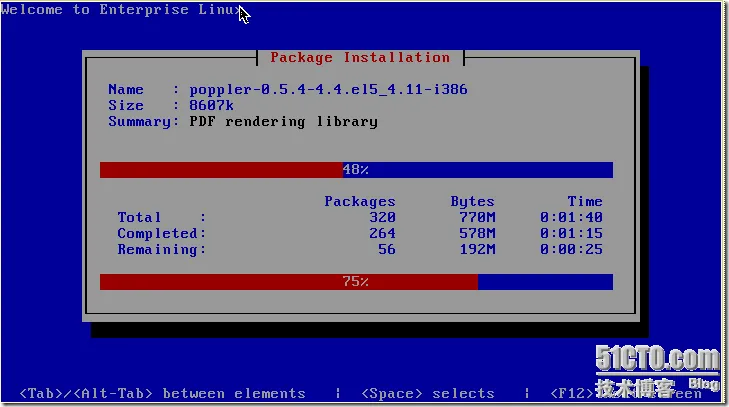Click remaining time value 0:00:25
This screenshot has height=407, width=729.
(x=571, y=250)
